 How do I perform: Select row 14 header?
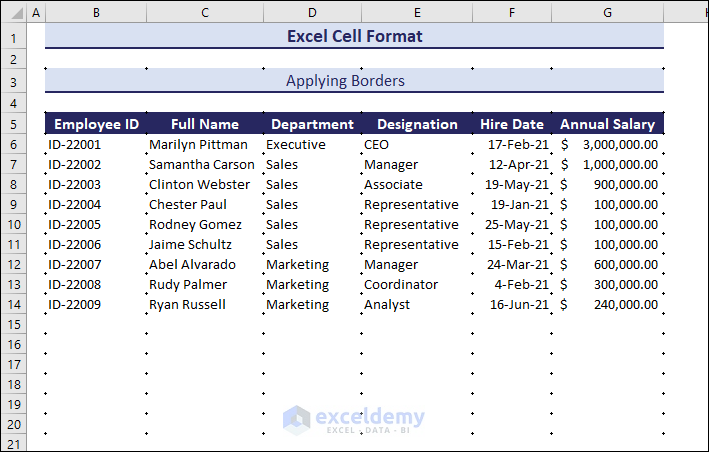(14, 305)
